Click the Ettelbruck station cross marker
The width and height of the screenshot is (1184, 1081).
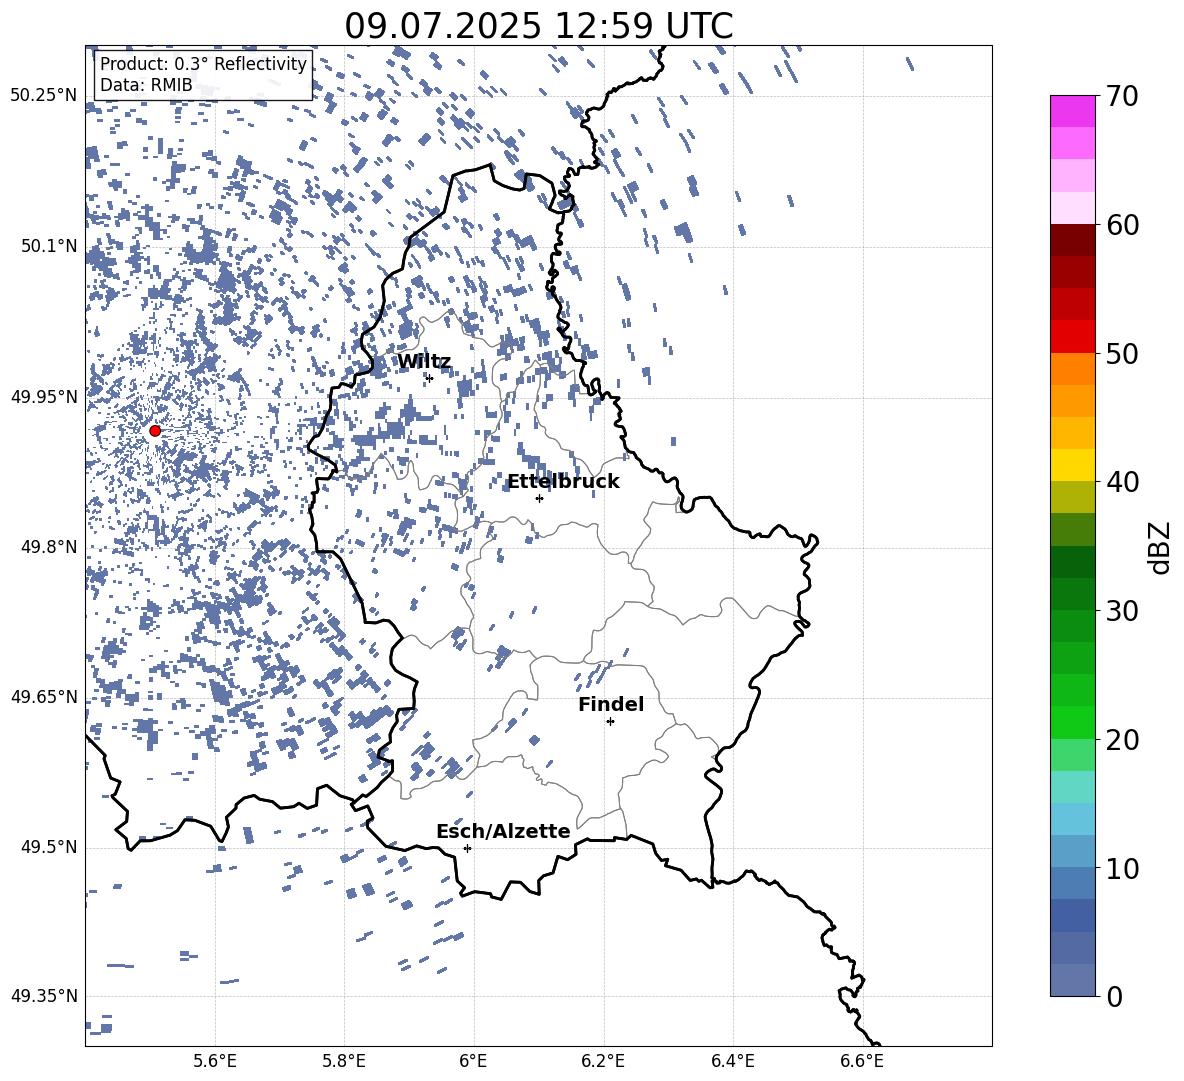coord(539,498)
